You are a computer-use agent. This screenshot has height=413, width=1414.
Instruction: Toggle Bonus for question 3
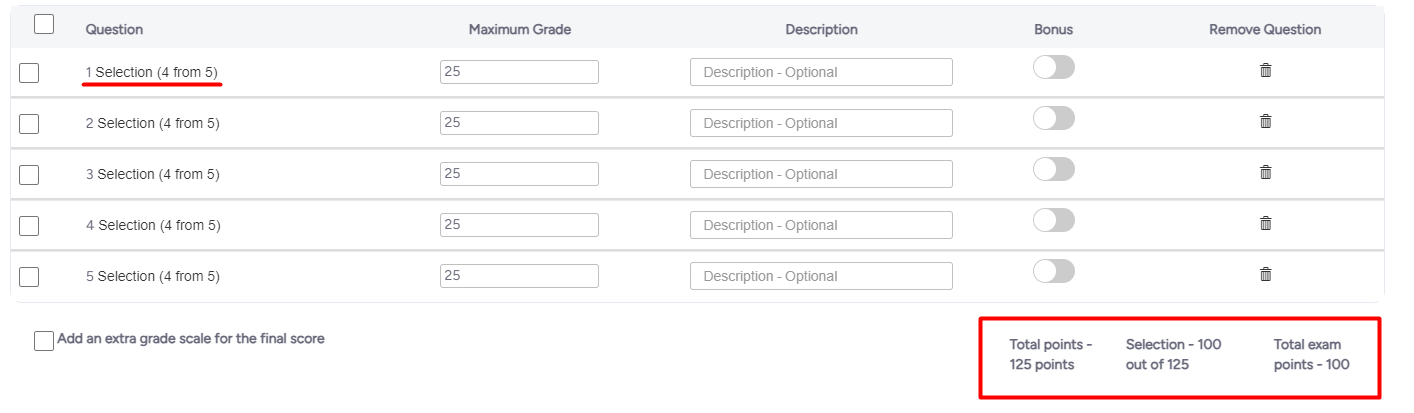point(1054,169)
